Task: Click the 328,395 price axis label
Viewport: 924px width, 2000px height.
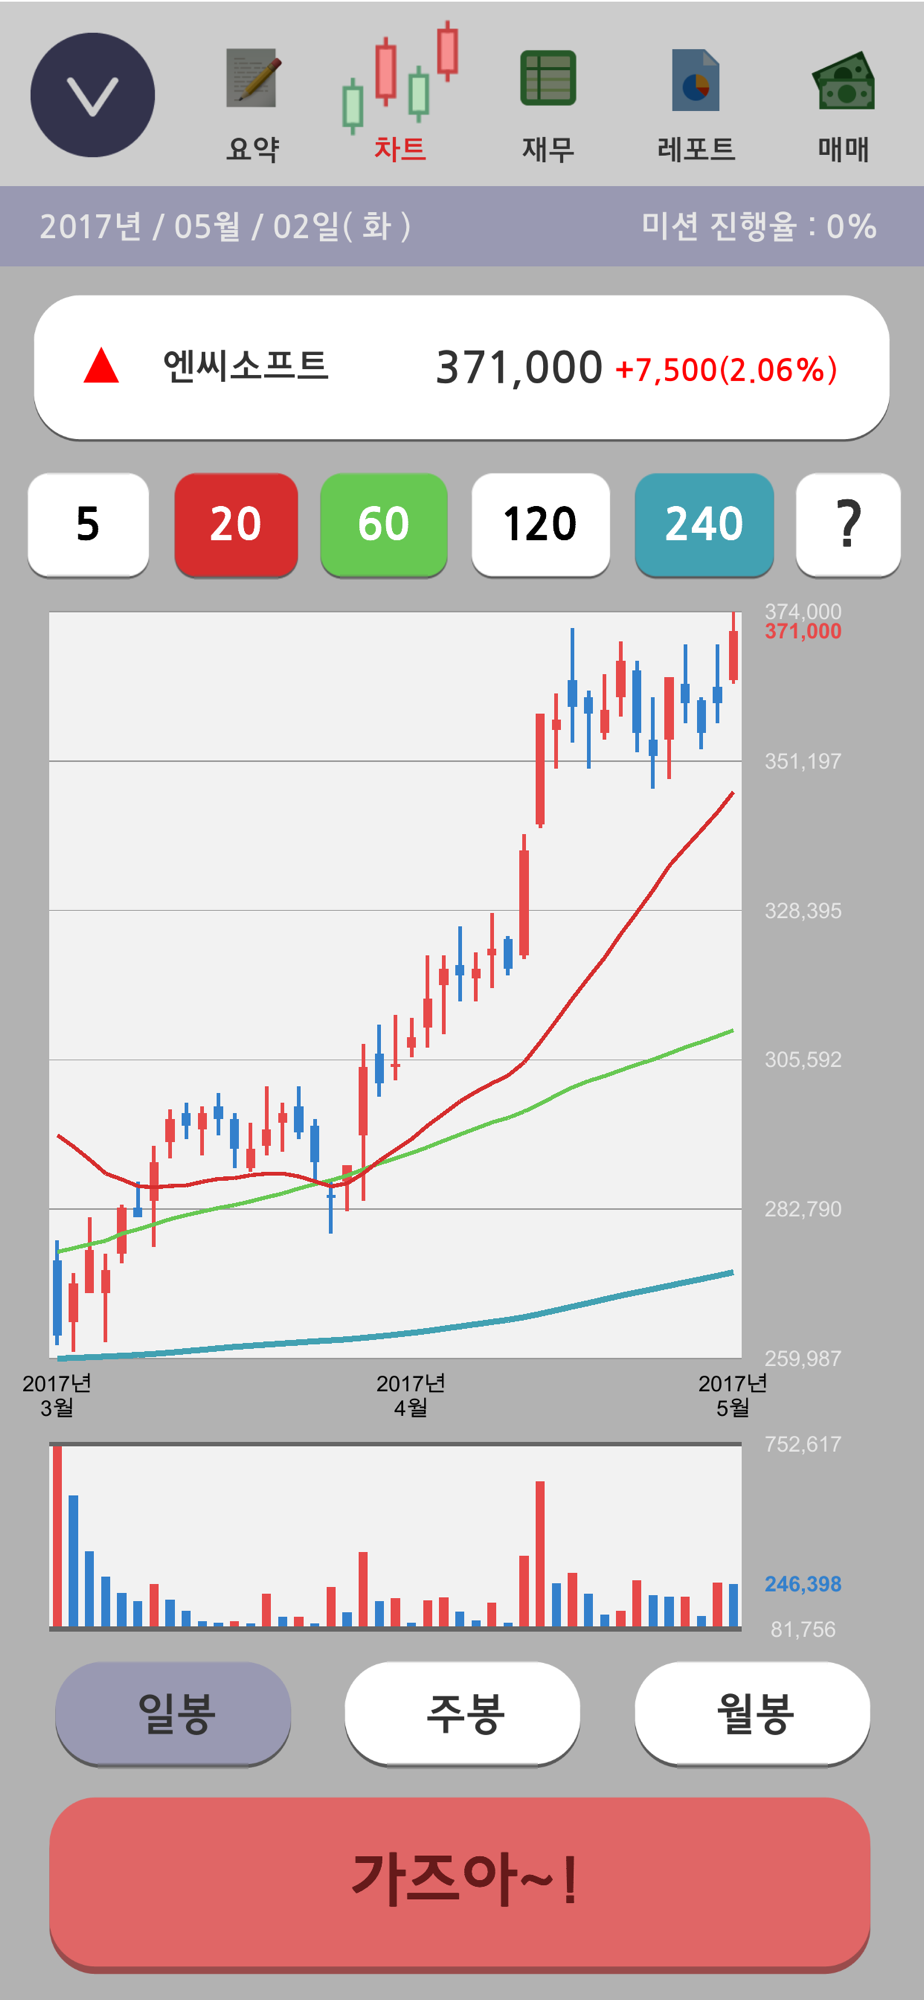Action: 803,911
